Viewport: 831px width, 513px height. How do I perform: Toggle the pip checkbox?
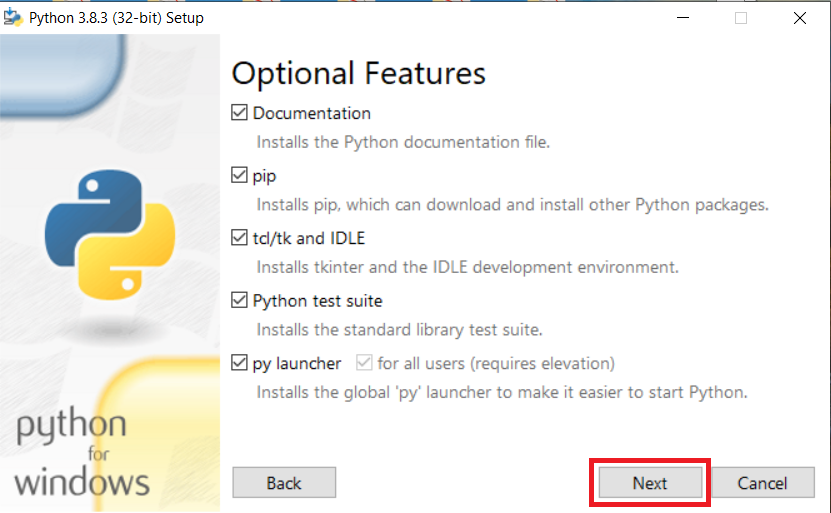[x=239, y=175]
